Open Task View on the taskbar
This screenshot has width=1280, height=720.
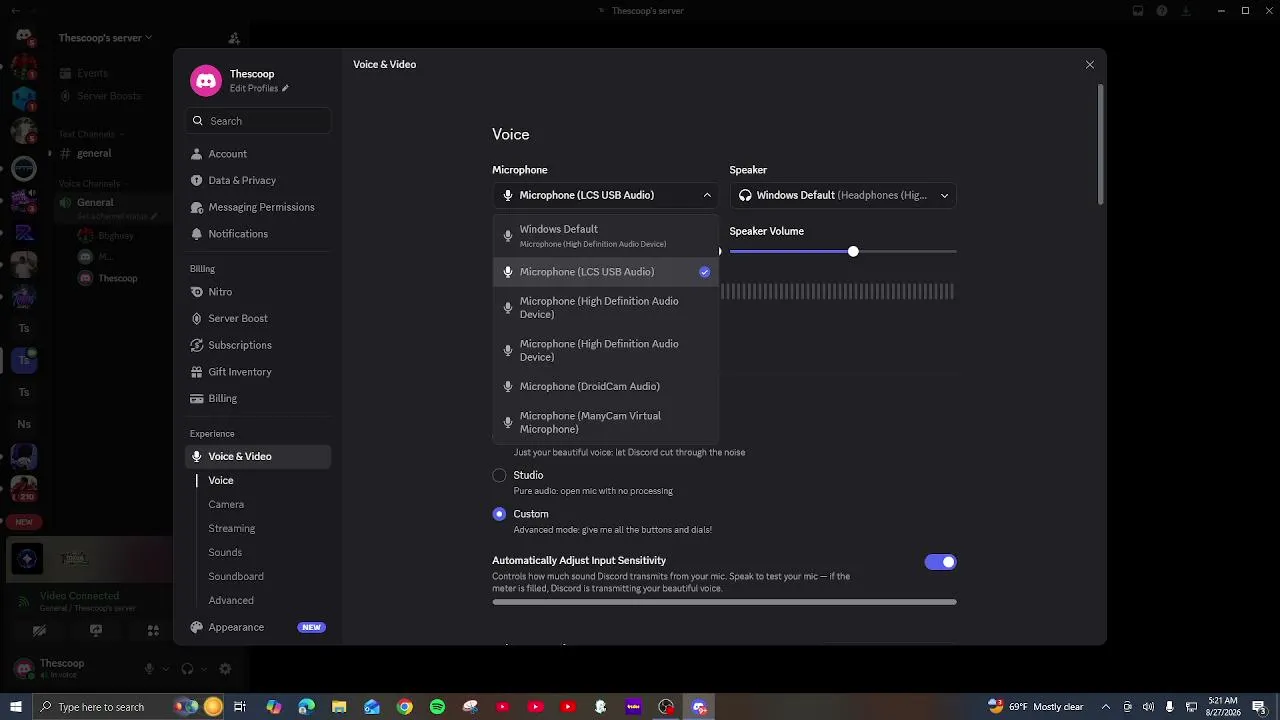click(x=240, y=707)
